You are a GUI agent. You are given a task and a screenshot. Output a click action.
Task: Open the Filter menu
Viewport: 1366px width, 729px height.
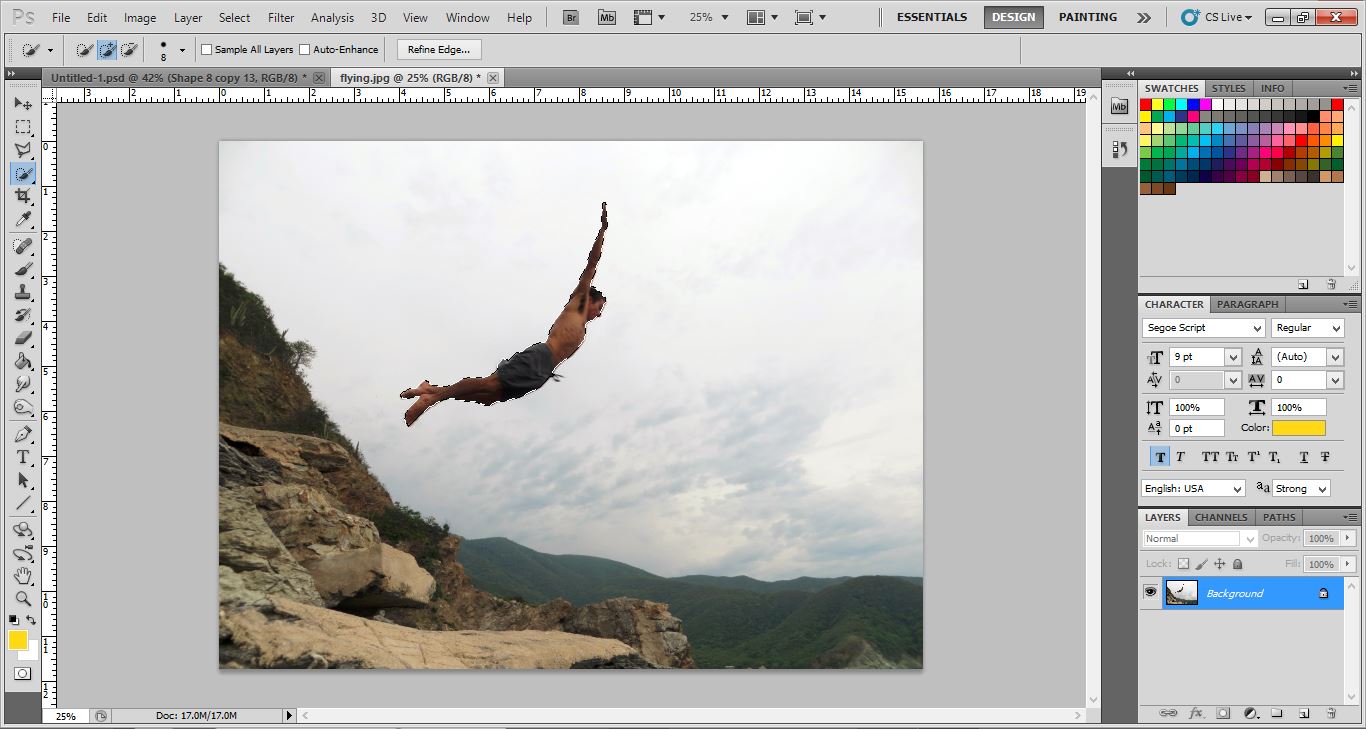point(281,17)
